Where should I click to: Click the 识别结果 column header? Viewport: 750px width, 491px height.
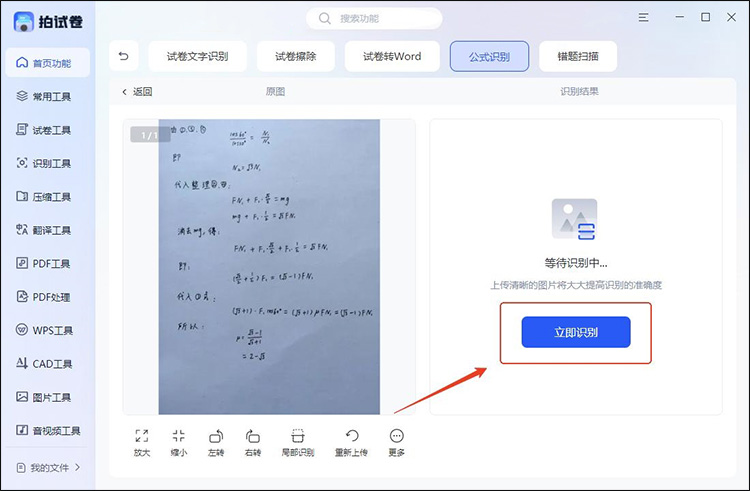tap(579, 91)
